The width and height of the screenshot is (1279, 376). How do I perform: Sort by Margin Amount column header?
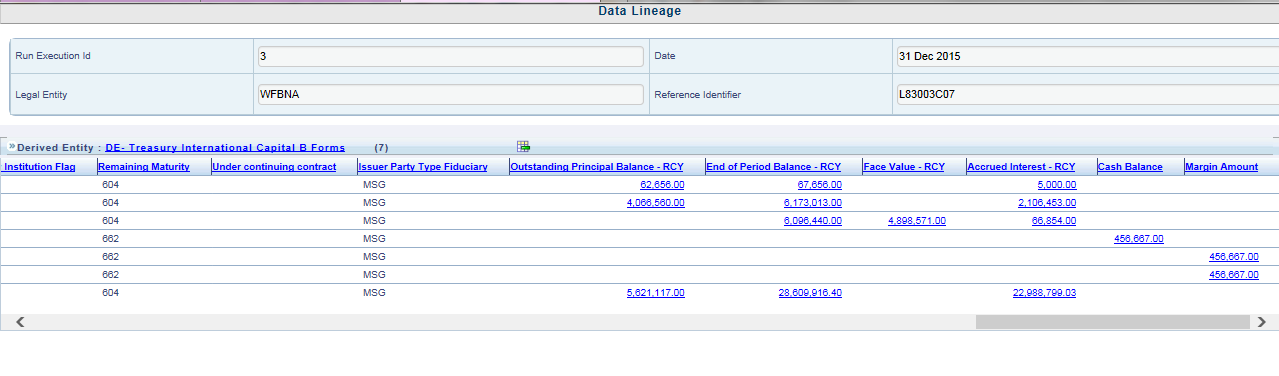pos(1221,167)
